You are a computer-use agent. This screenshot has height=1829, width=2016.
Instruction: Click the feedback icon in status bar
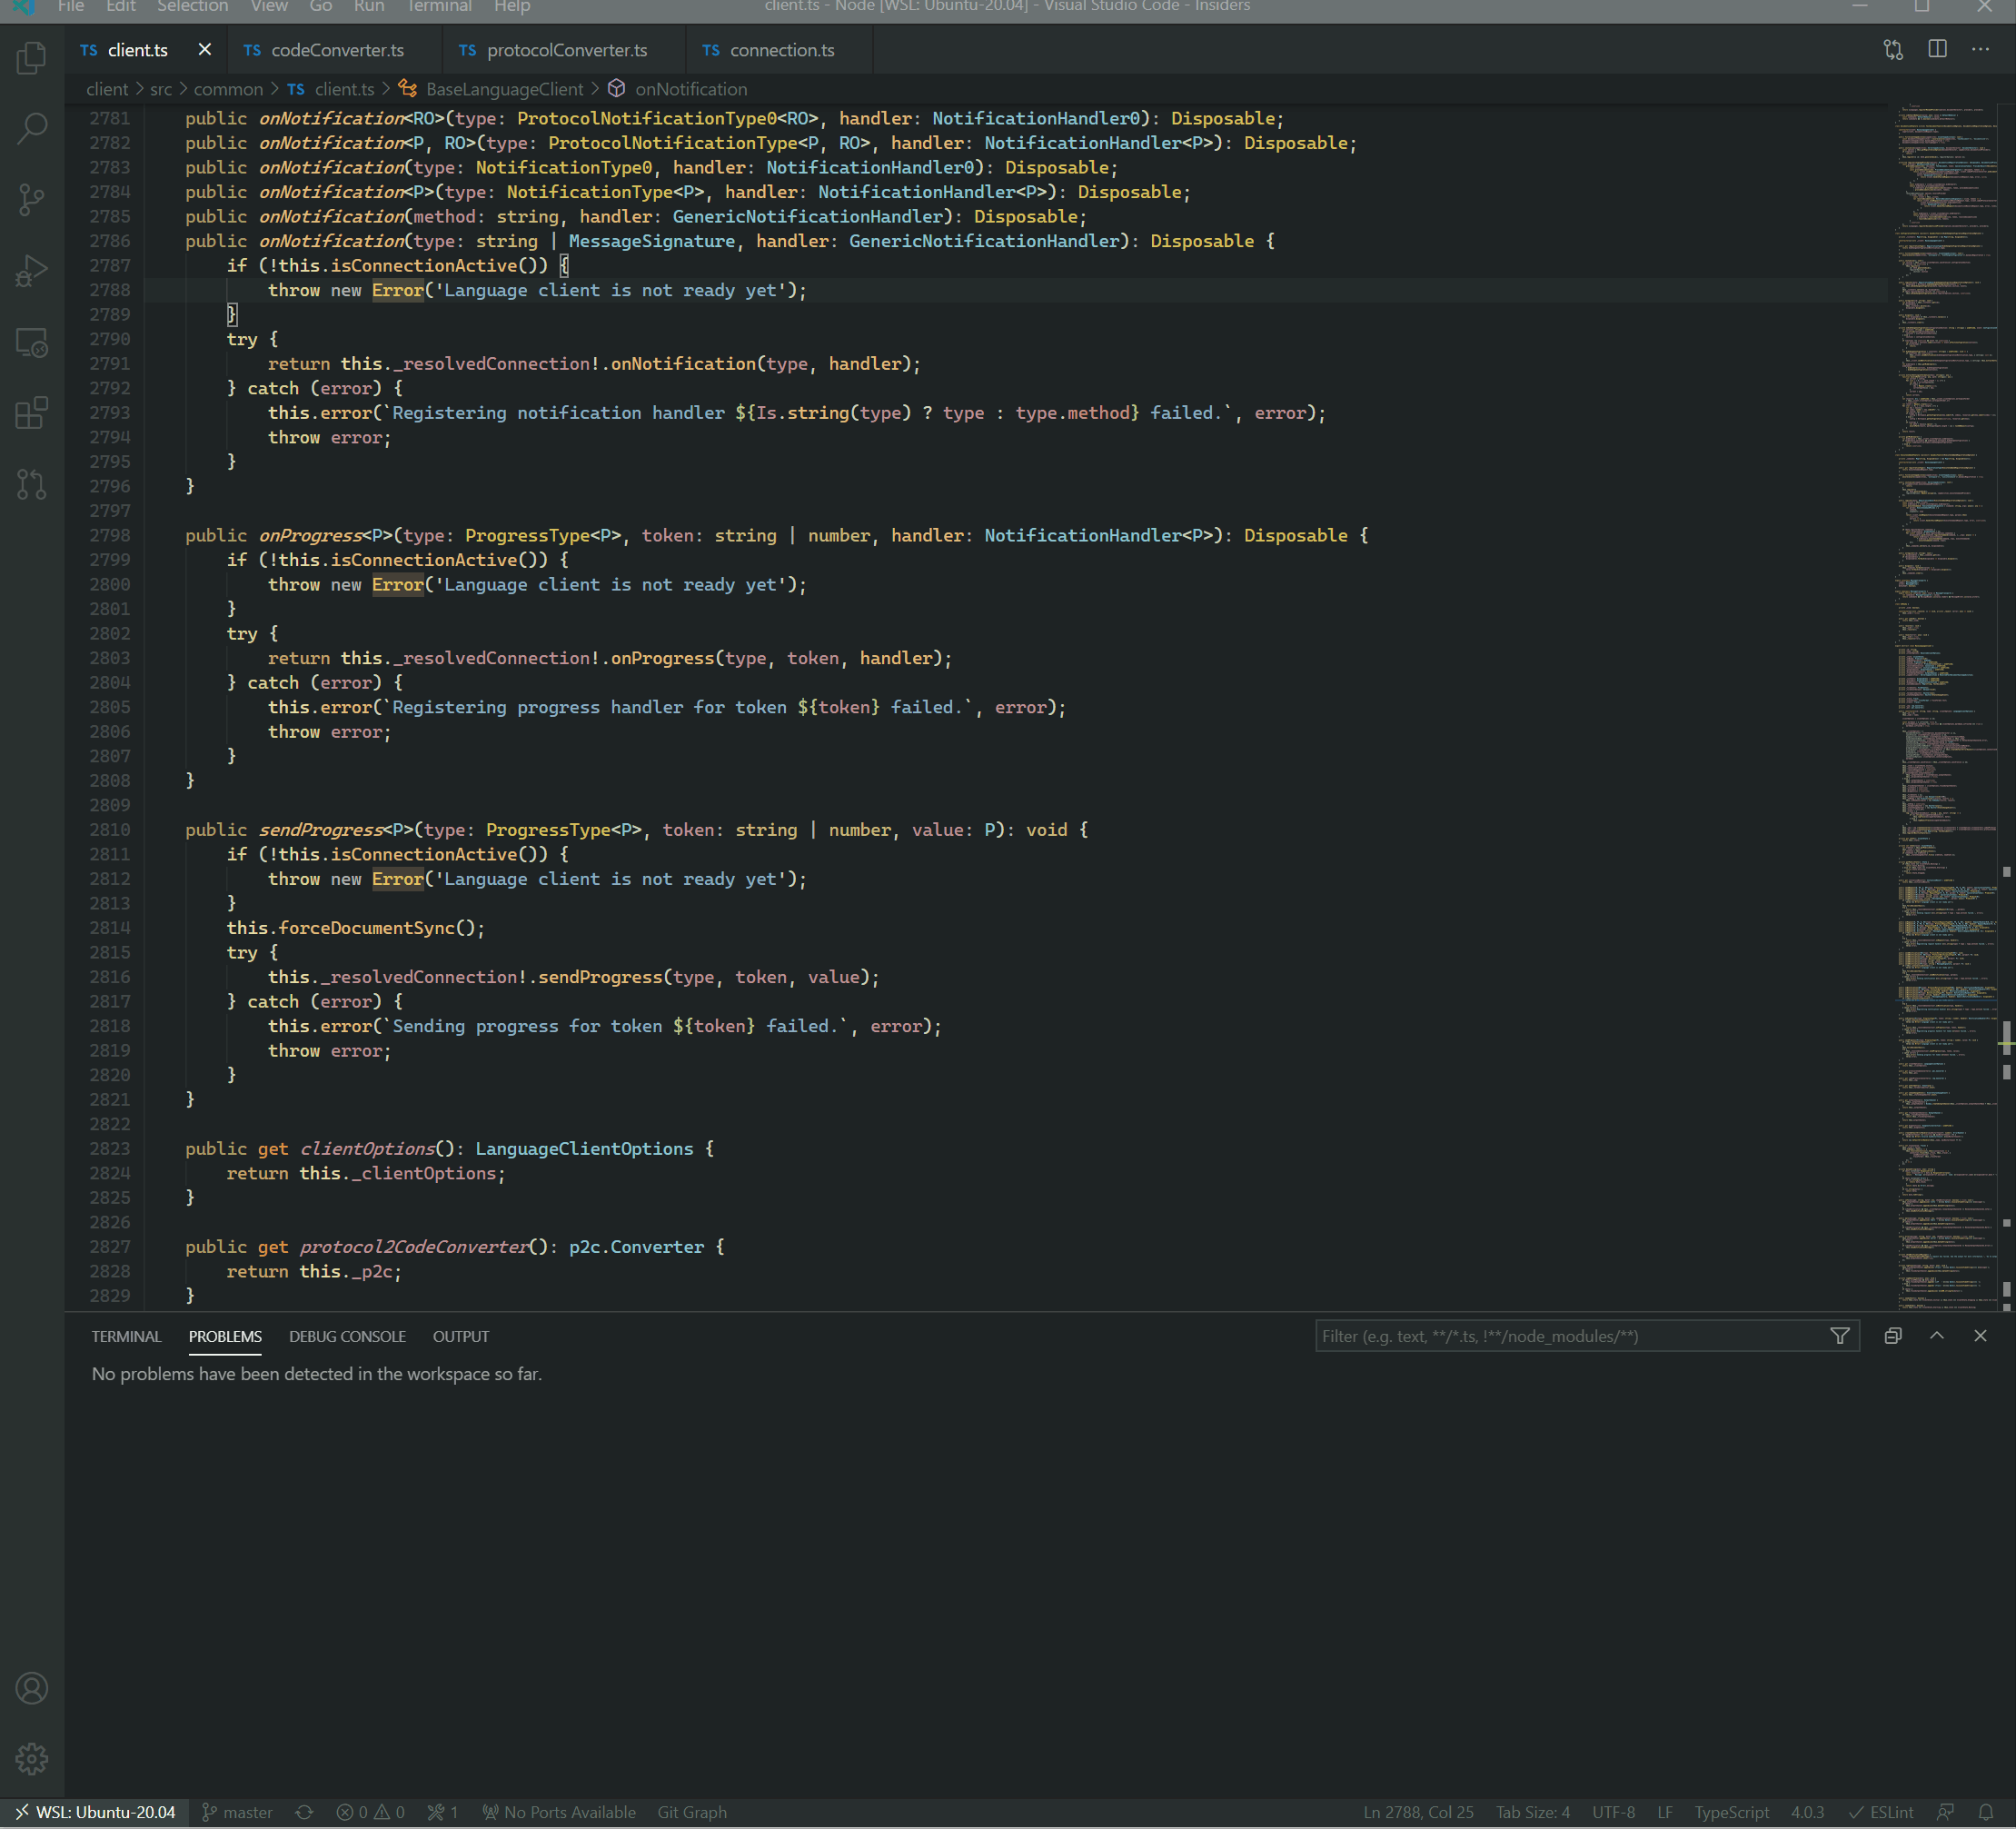pos(1945,1812)
